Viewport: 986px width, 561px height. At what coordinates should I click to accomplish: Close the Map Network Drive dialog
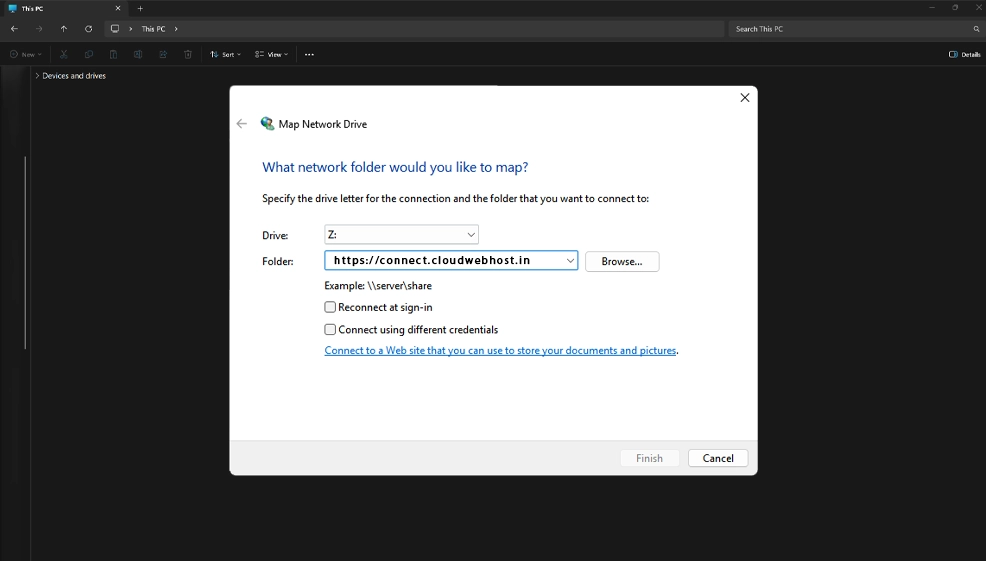click(745, 97)
